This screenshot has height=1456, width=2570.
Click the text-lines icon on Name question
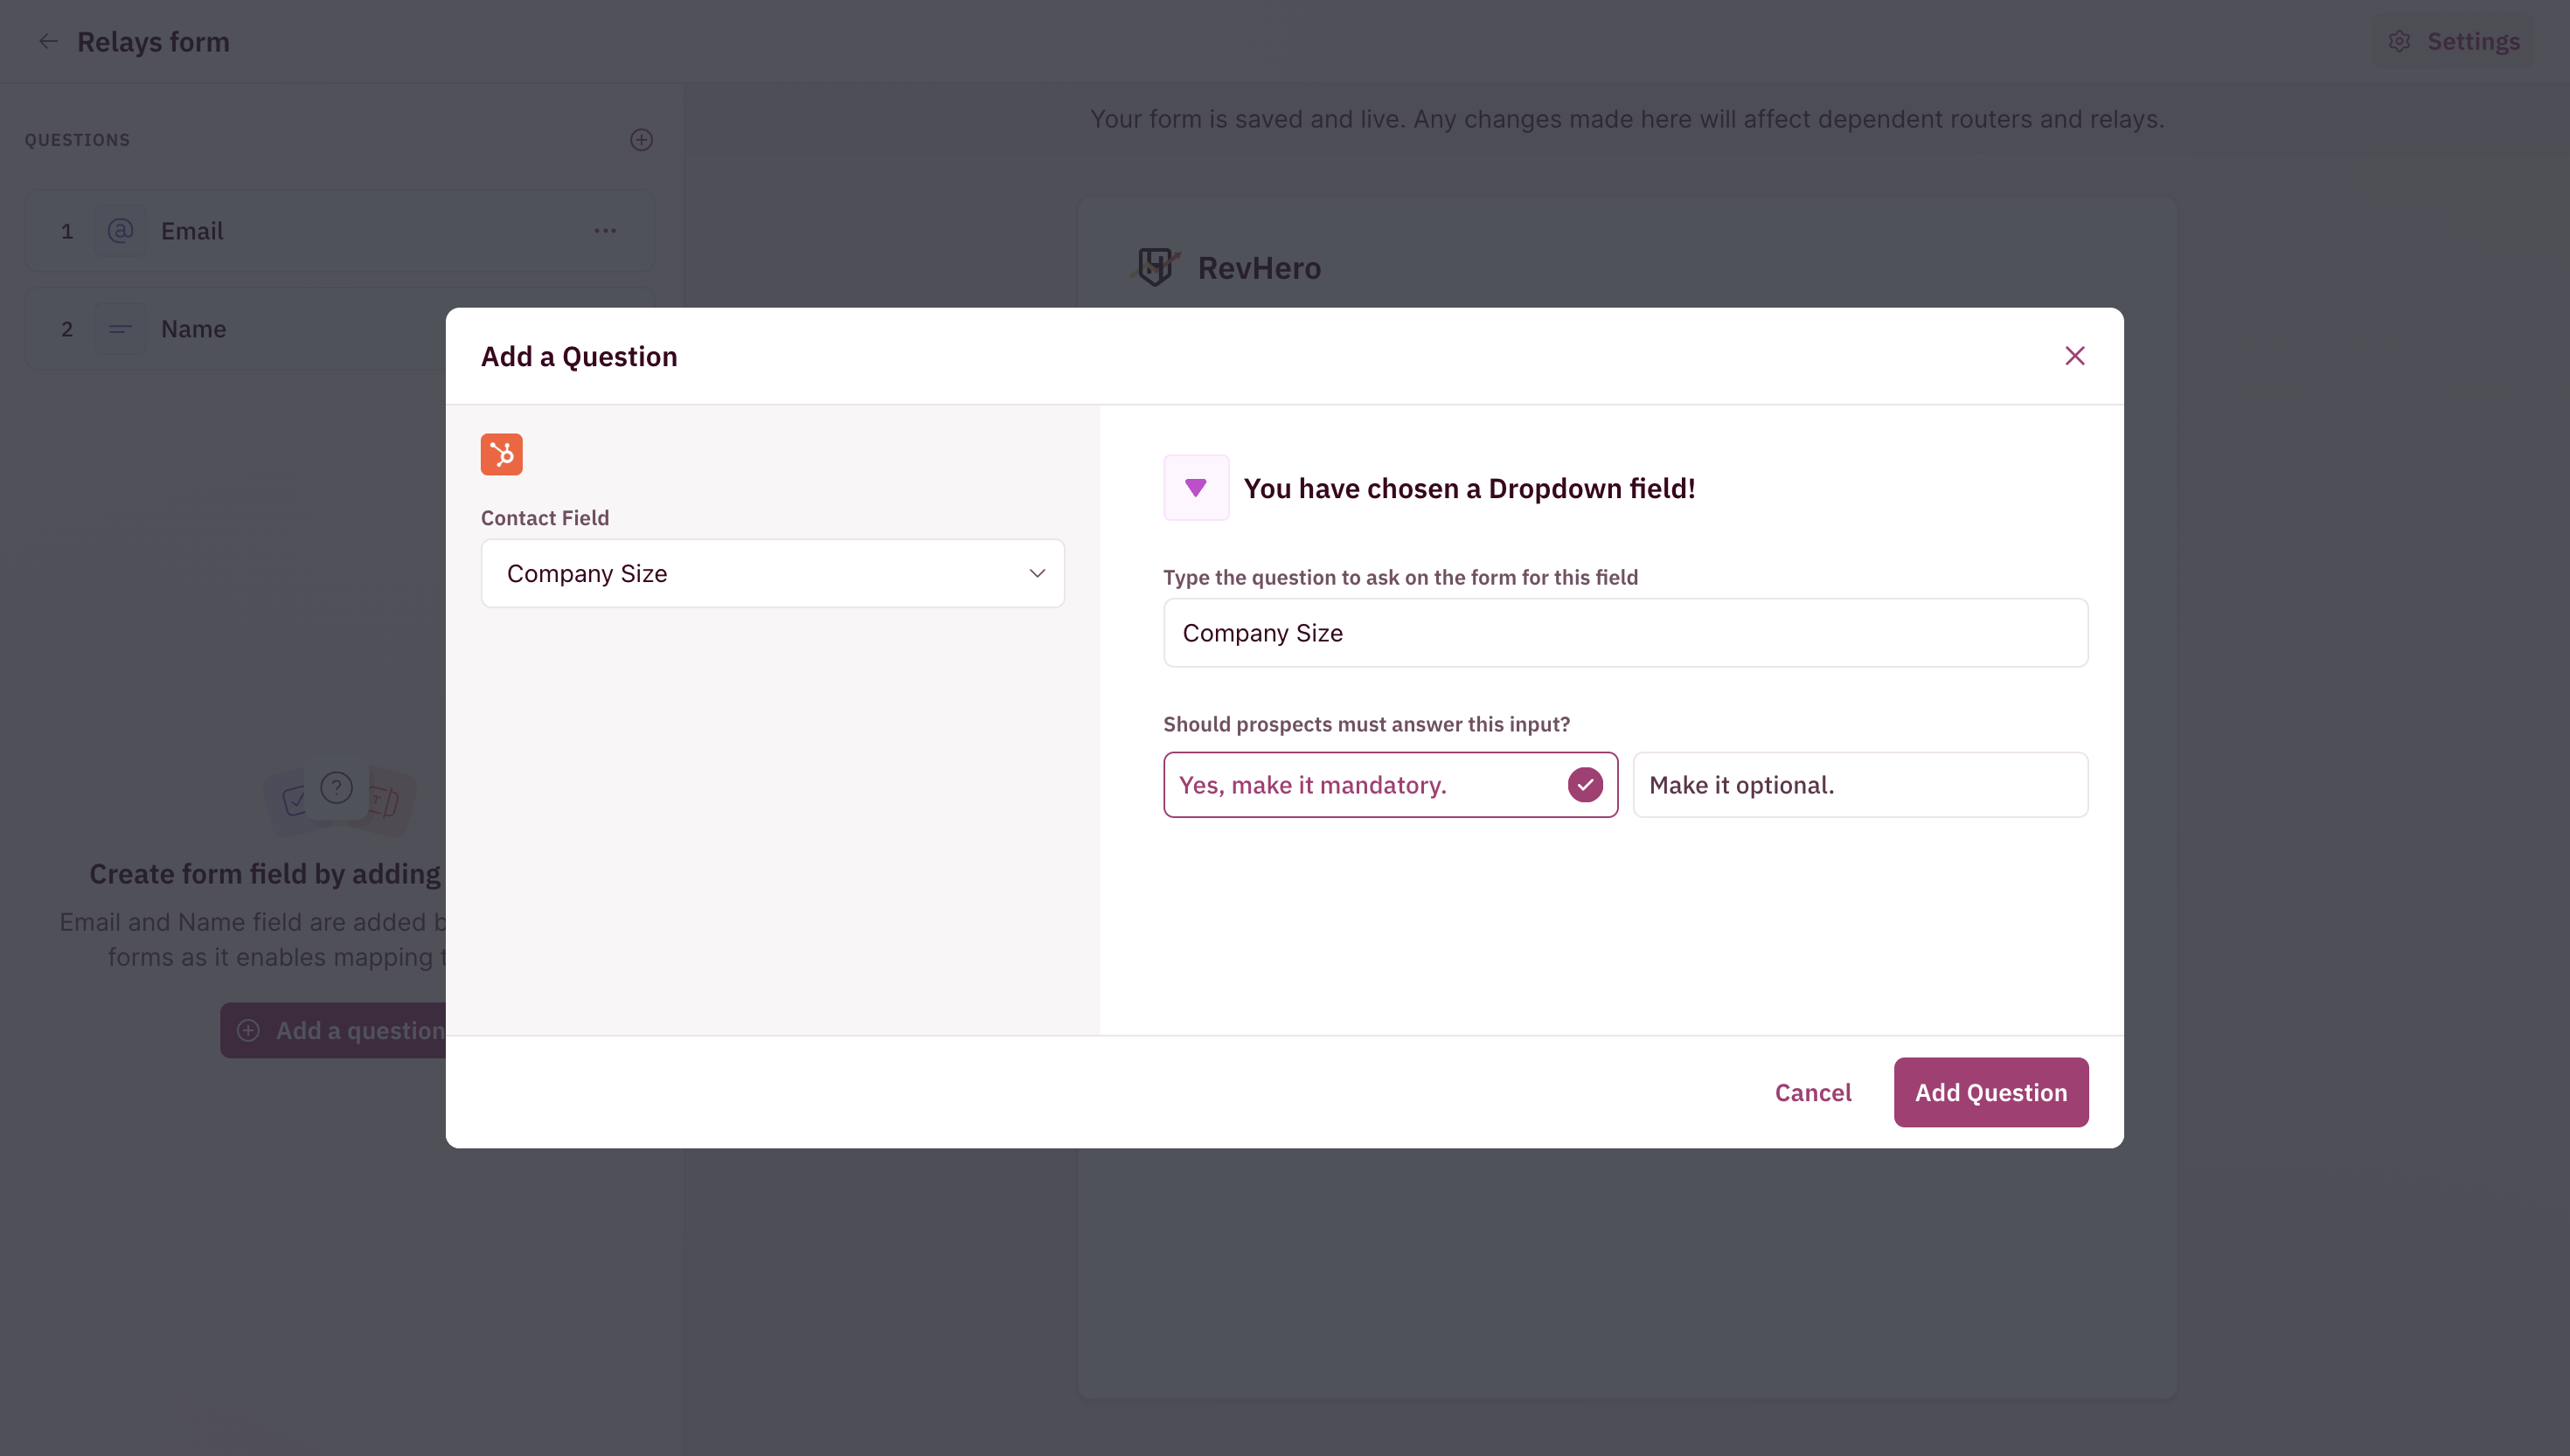point(120,329)
